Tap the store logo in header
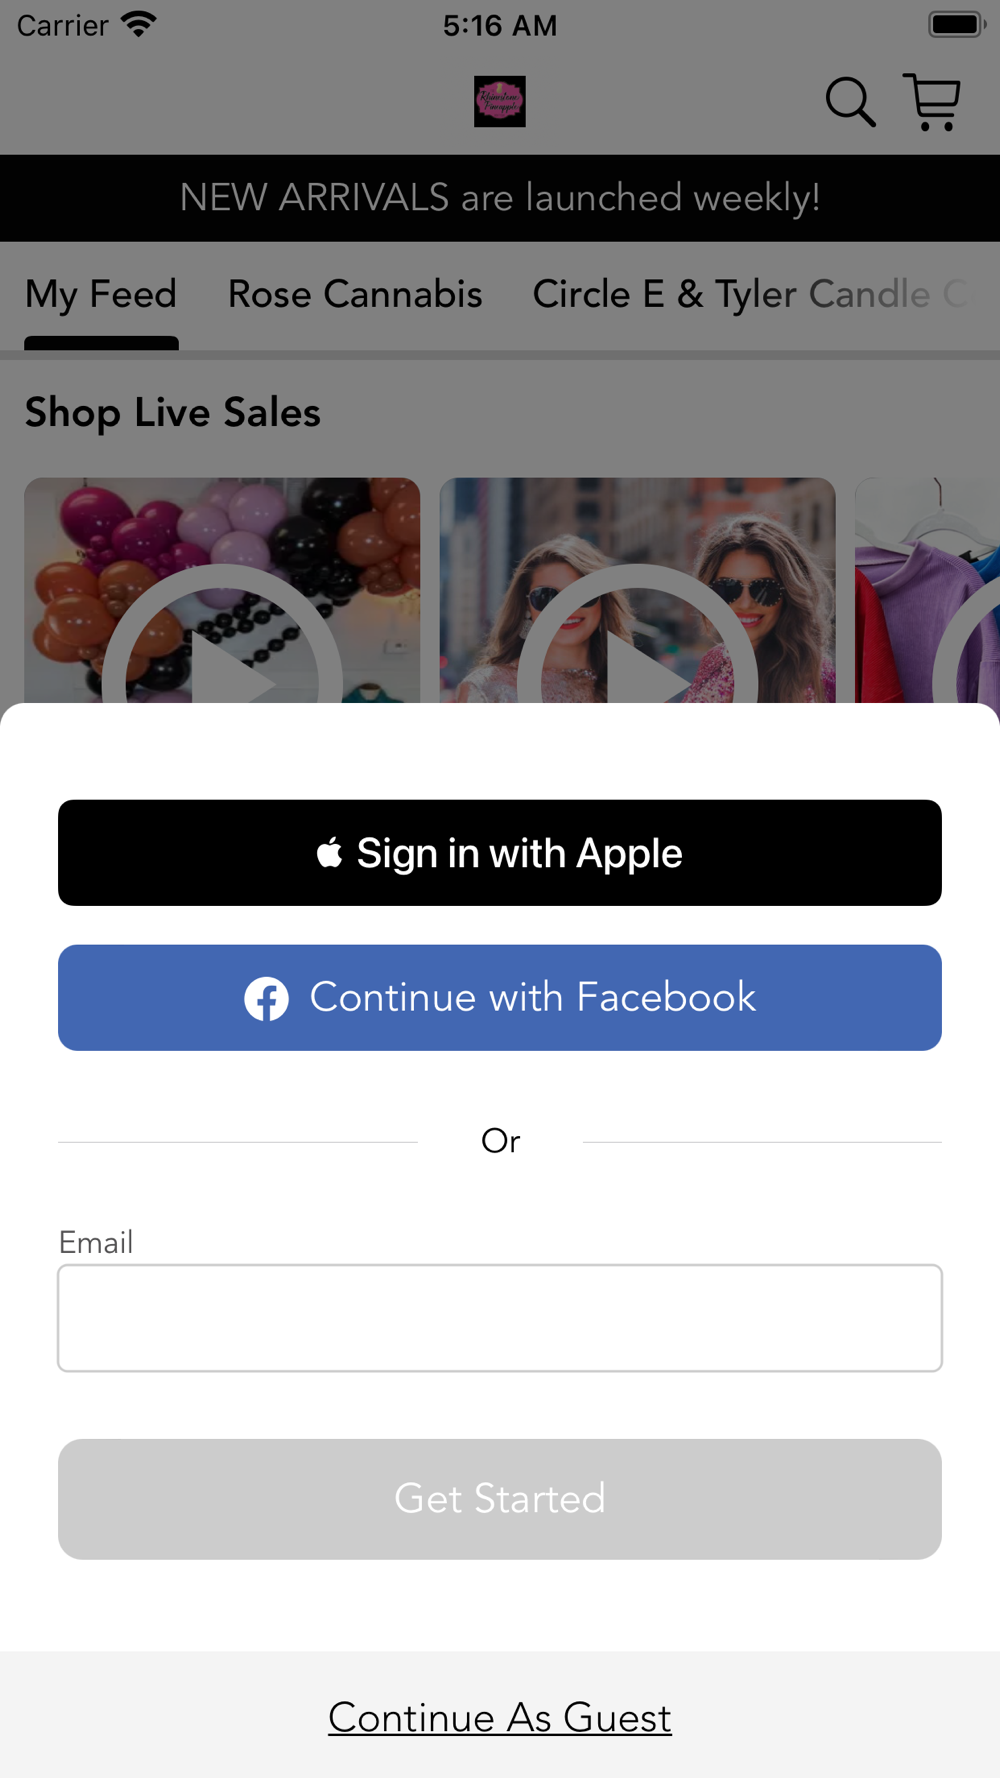 point(500,102)
